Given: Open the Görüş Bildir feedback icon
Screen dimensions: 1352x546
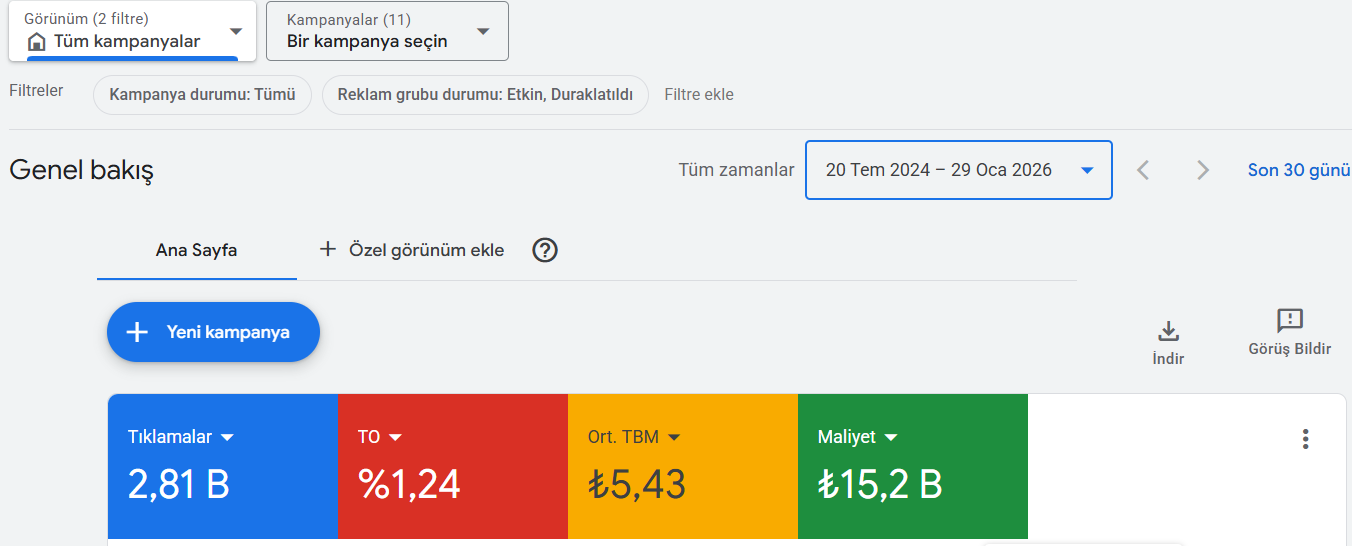Looking at the screenshot, I should [1290, 321].
